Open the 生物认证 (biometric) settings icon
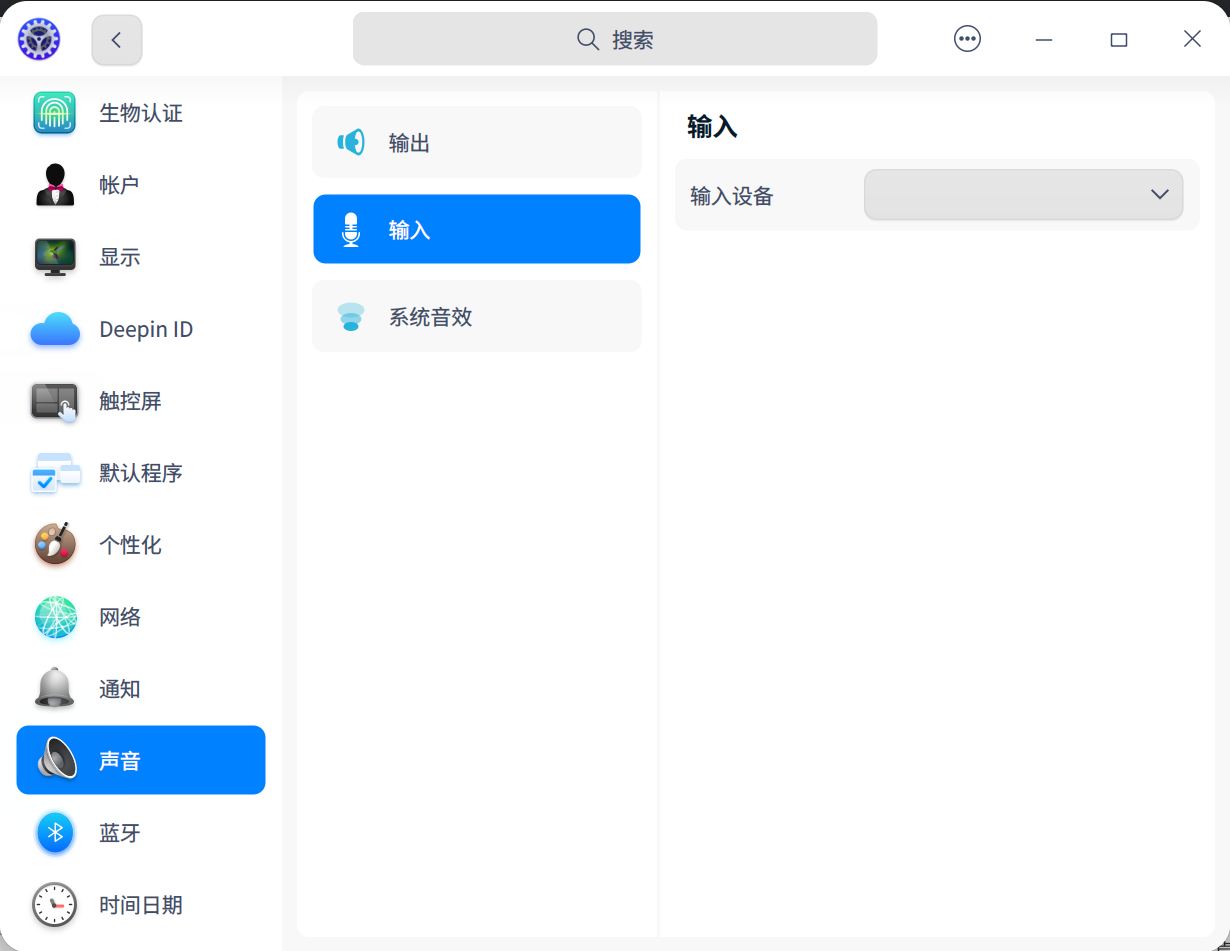This screenshot has width=1230, height=951. pyautogui.click(x=54, y=113)
